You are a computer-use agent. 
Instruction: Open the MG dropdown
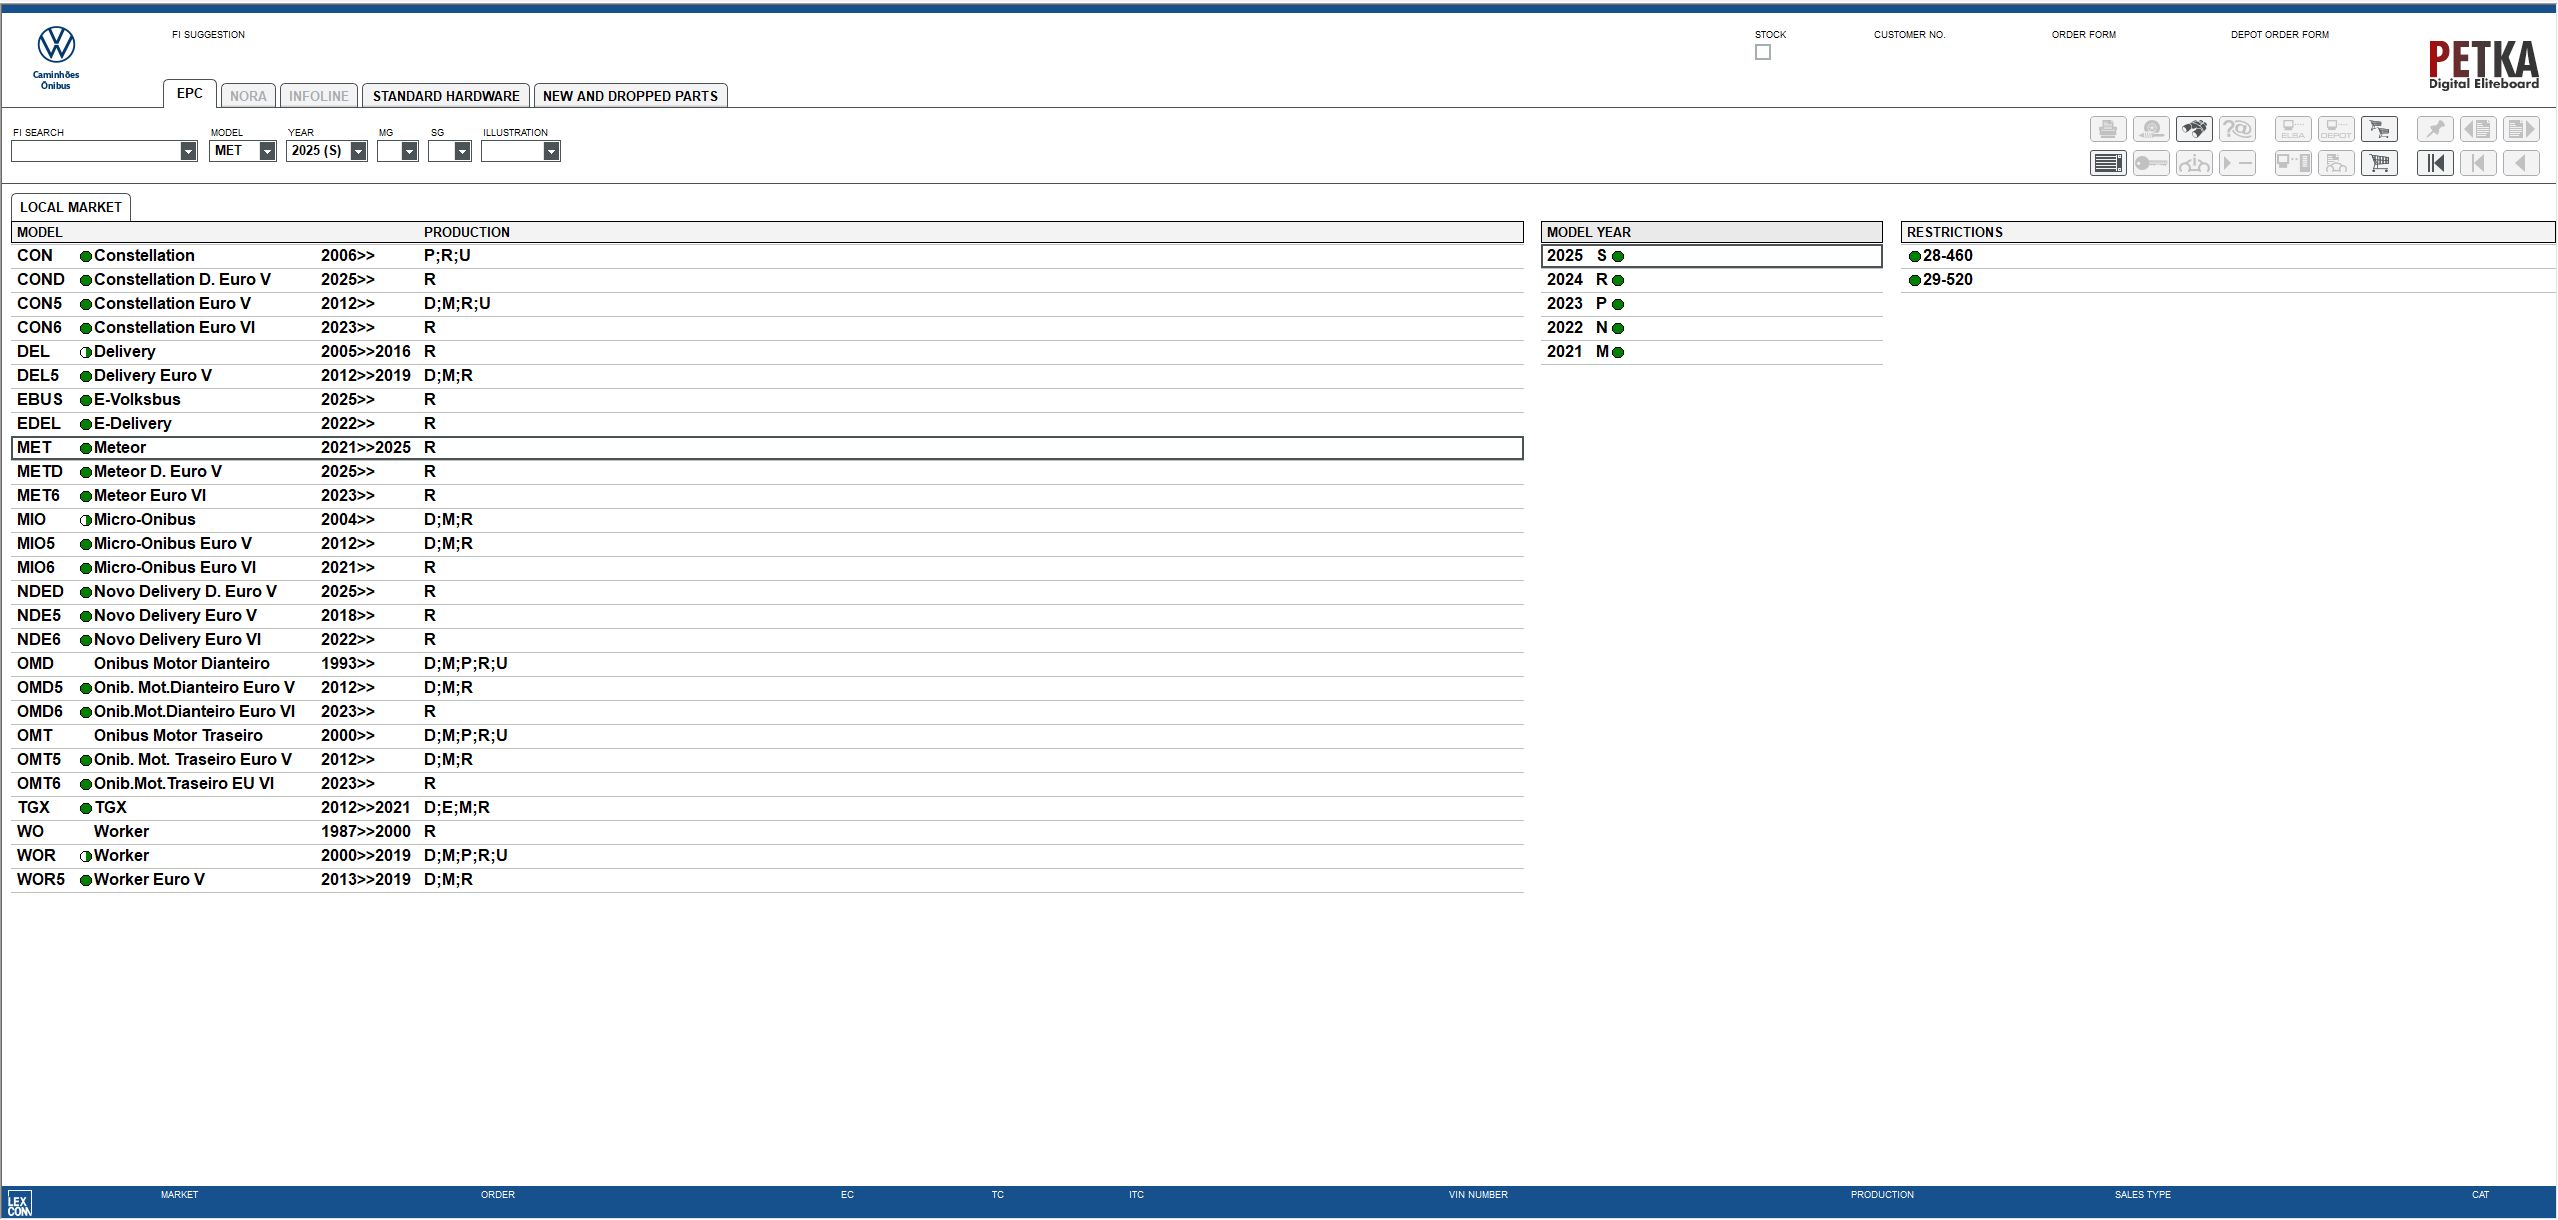pos(409,151)
